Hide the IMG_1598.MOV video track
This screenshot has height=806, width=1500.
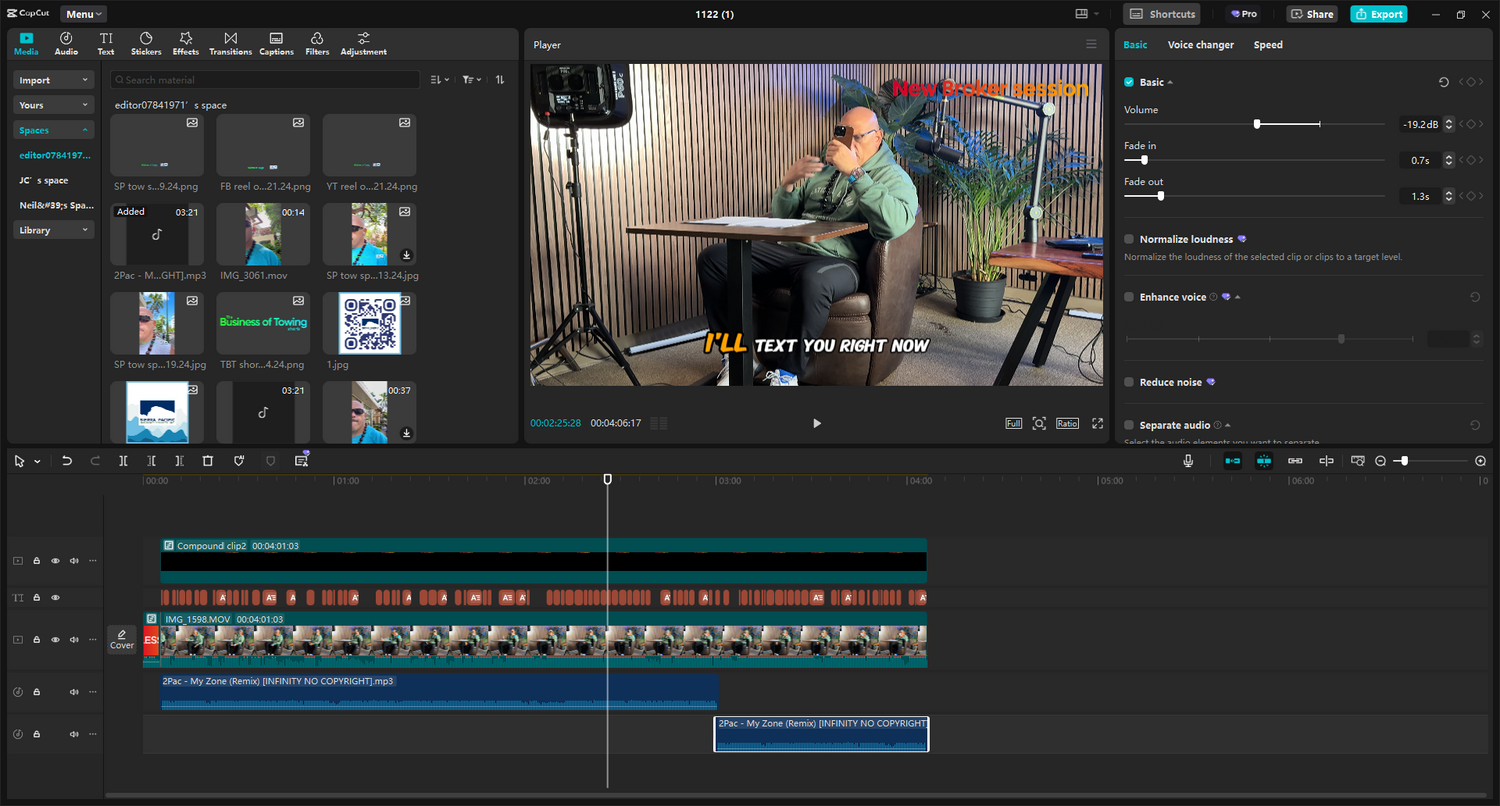click(x=55, y=640)
